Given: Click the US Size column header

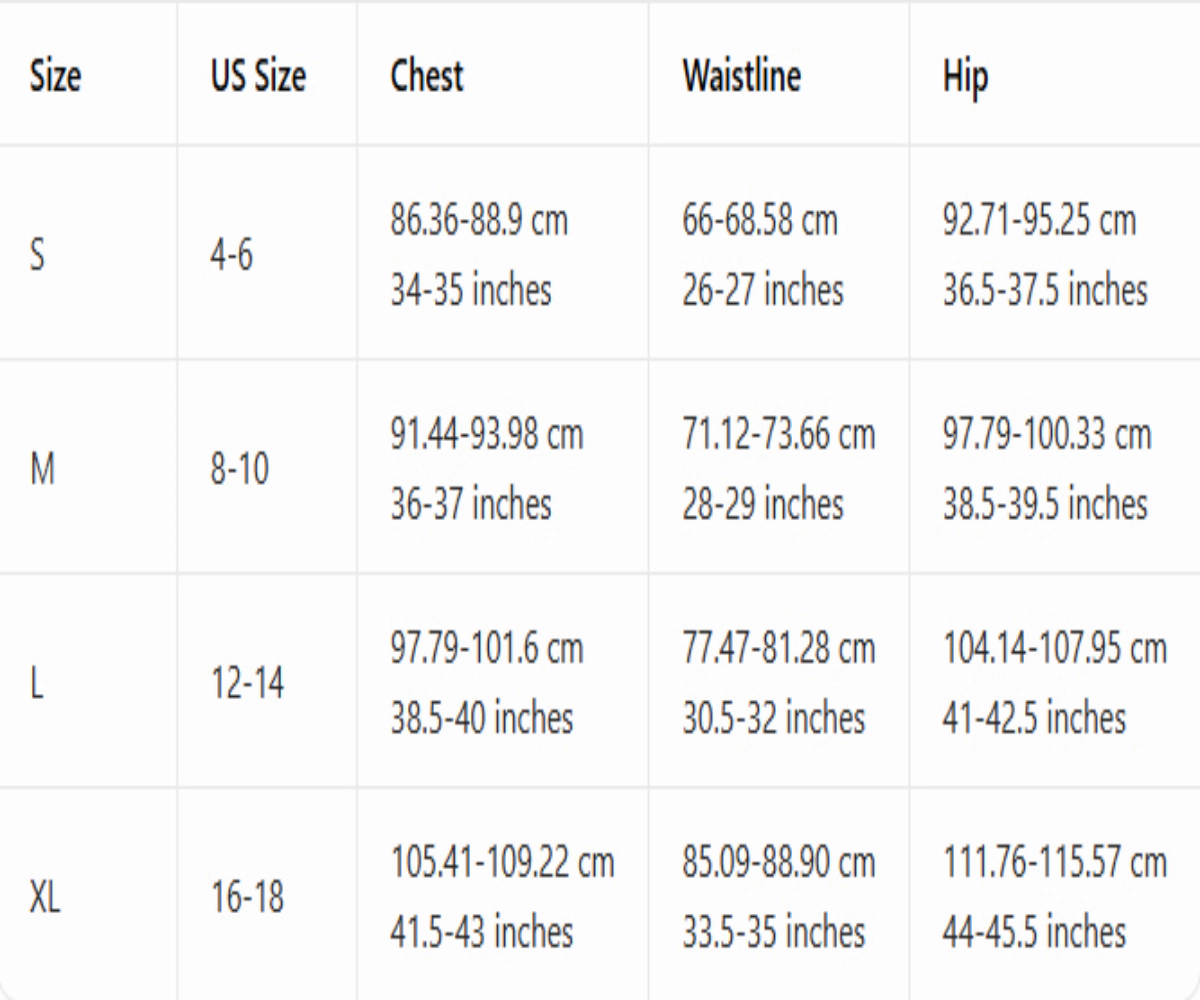Looking at the screenshot, I should [x=258, y=77].
